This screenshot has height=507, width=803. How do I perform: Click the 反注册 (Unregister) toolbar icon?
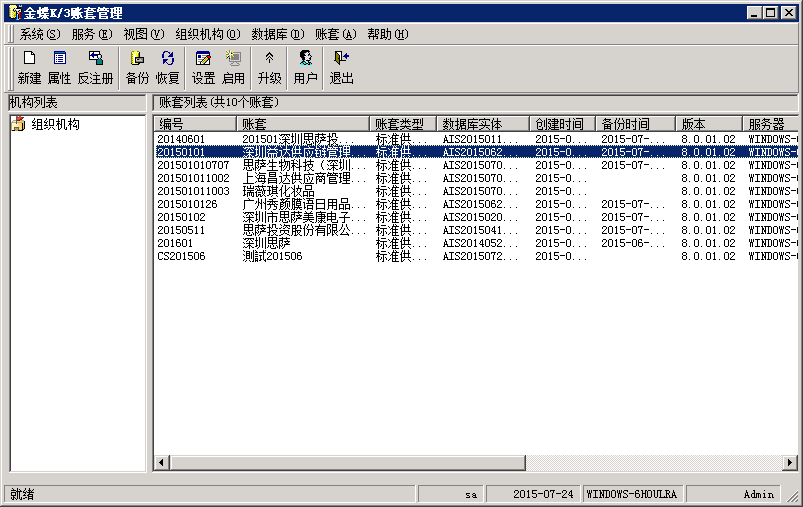(x=95, y=68)
